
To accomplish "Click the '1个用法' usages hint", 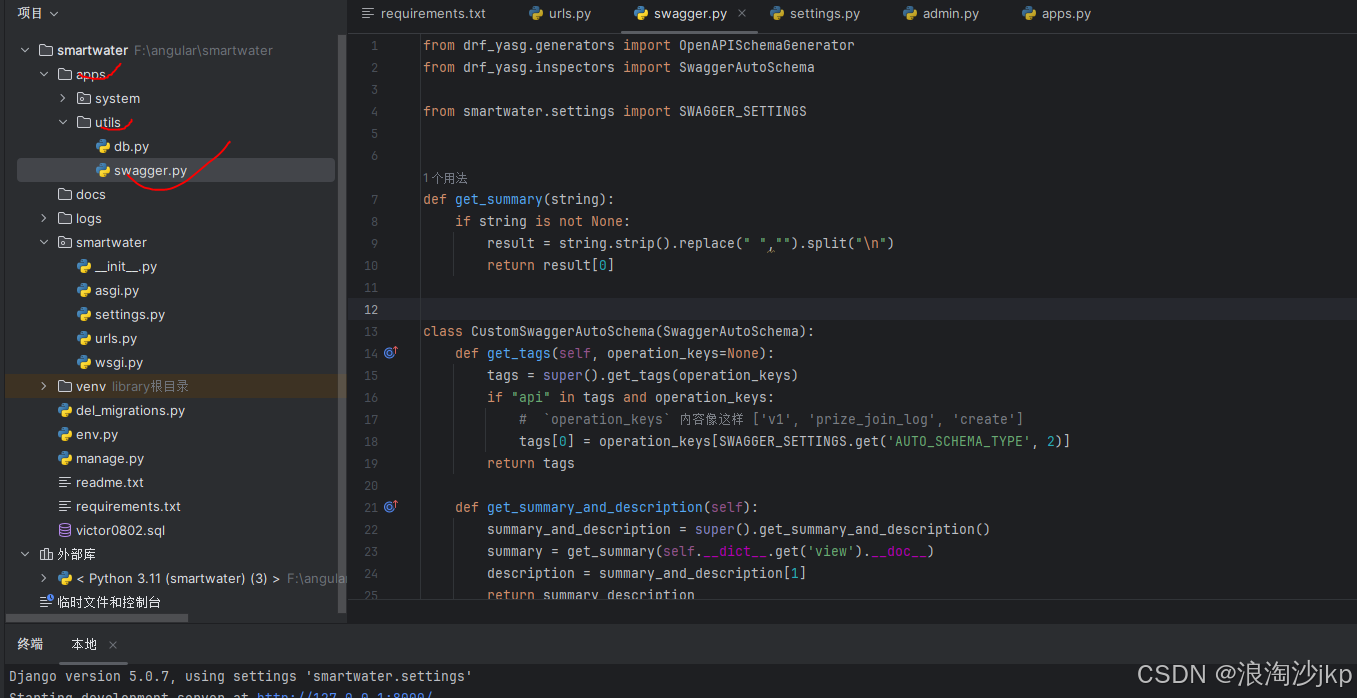I will point(445,178).
